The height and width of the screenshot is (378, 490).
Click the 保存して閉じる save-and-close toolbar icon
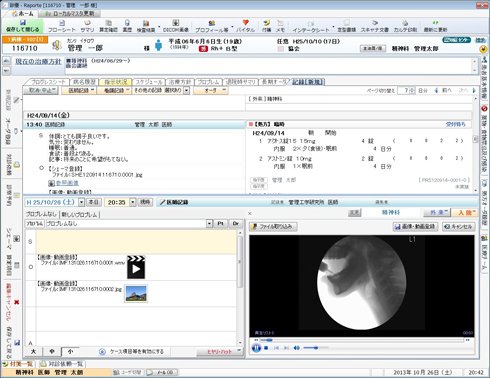[23, 26]
